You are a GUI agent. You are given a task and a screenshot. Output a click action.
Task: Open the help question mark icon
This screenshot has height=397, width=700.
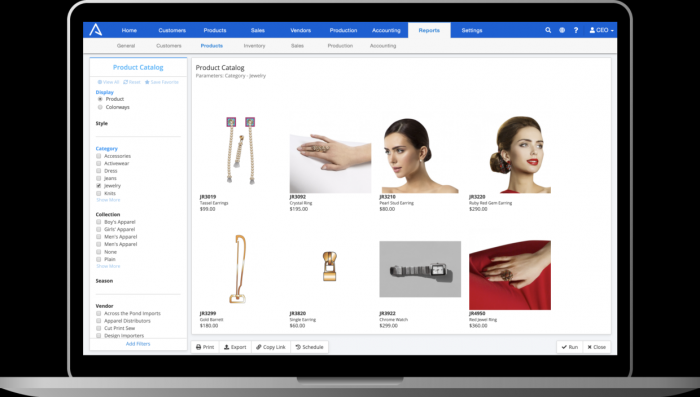pos(576,30)
